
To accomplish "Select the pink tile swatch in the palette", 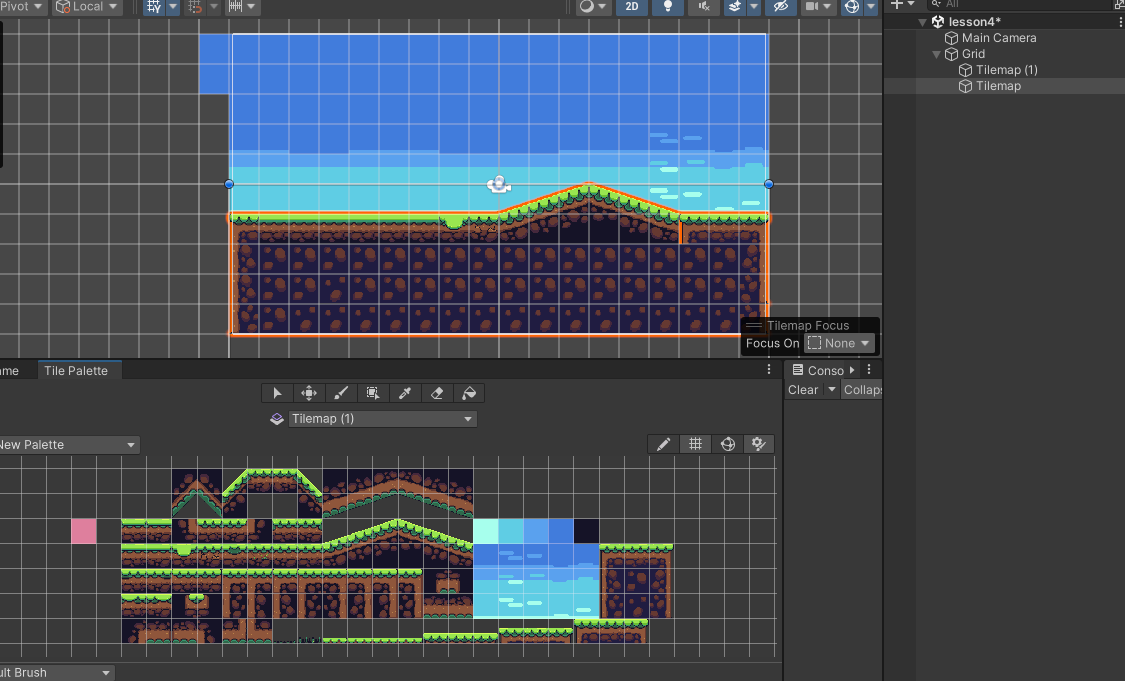I will 84,531.
